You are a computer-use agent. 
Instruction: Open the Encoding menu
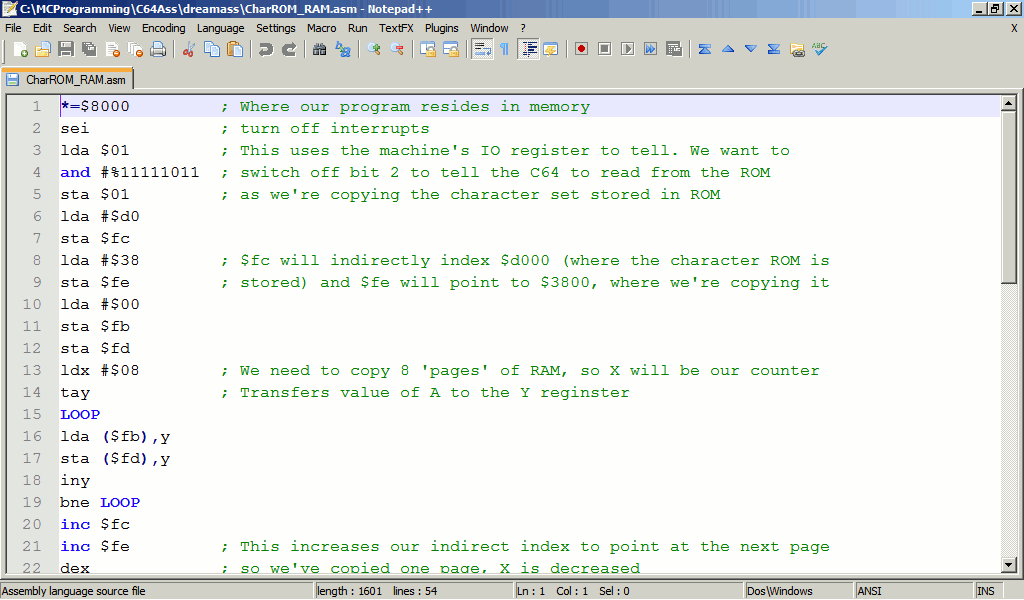point(163,28)
